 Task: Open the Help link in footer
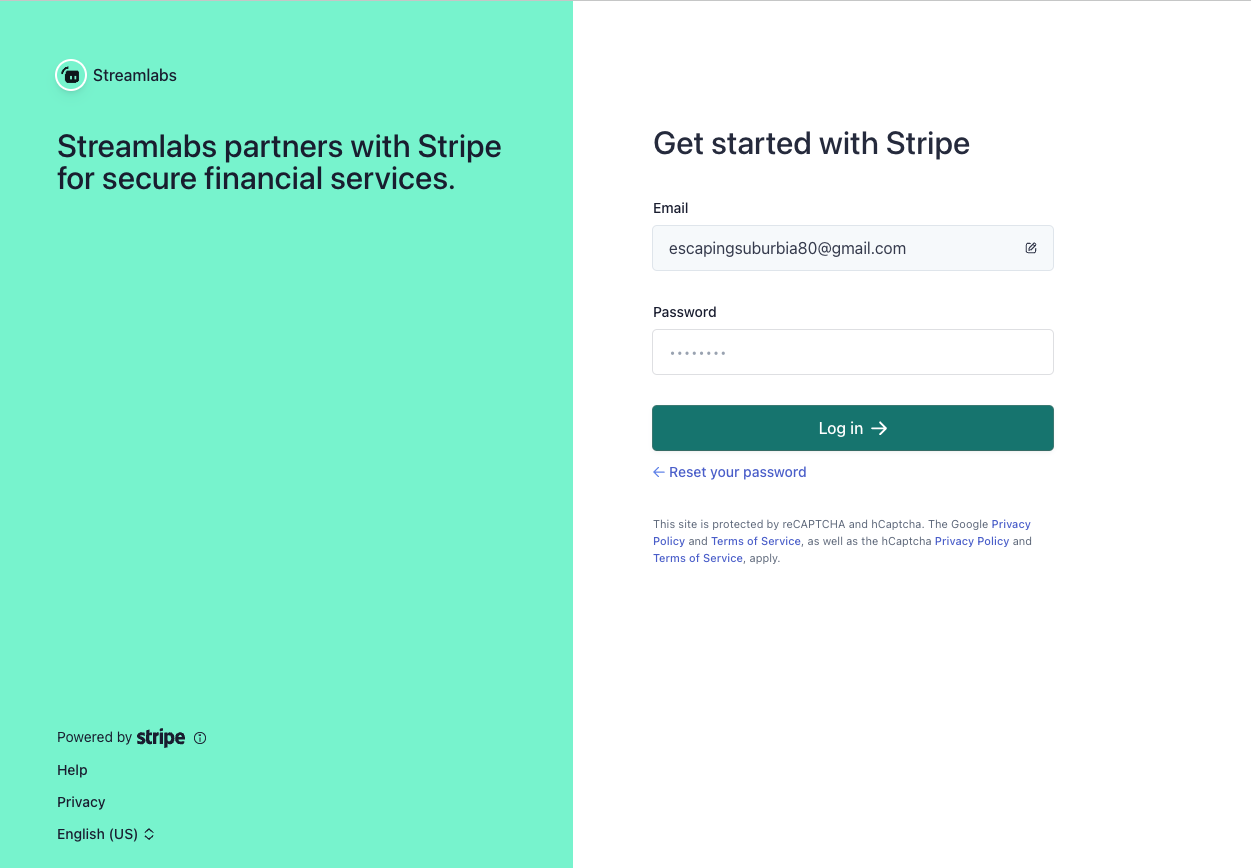coord(72,770)
